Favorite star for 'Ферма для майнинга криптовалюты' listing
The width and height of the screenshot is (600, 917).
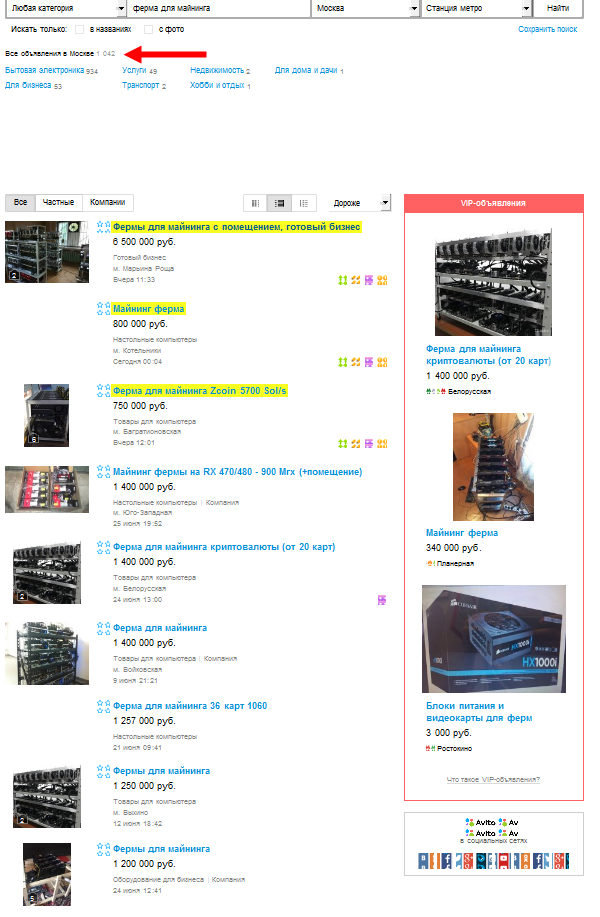pos(103,547)
